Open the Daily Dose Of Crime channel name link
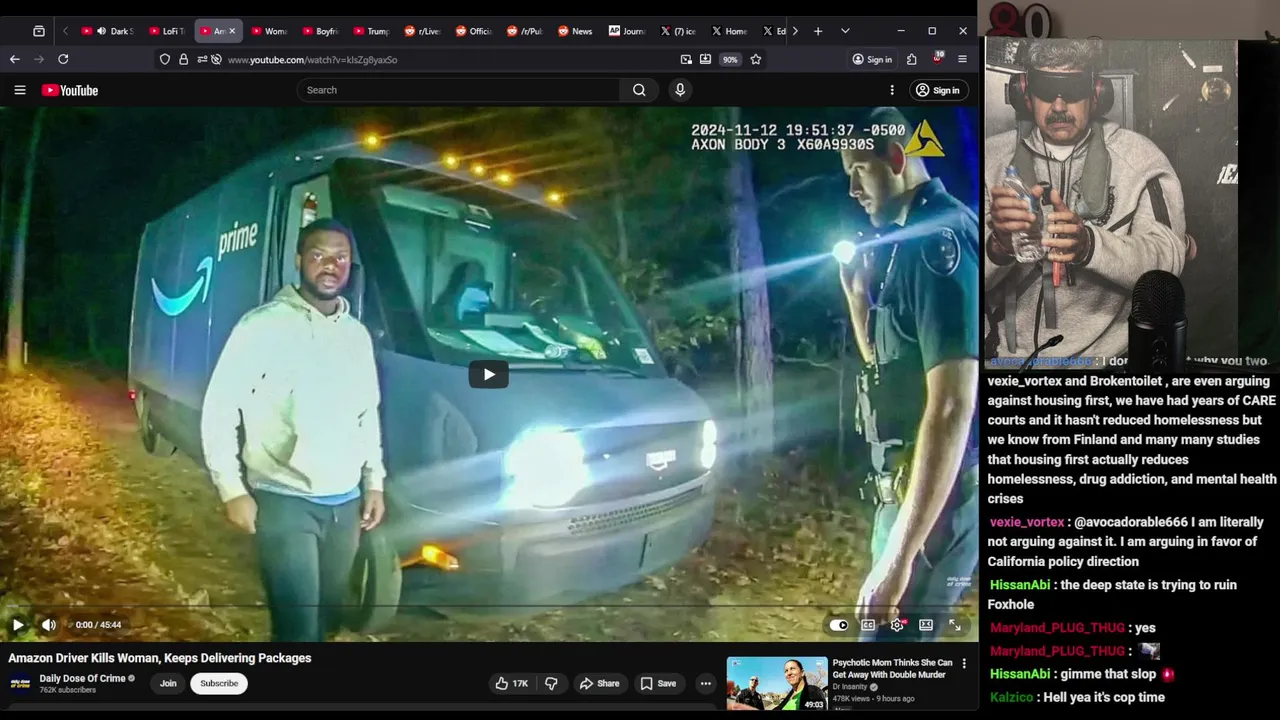The width and height of the screenshot is (1280, 720). 82,678
